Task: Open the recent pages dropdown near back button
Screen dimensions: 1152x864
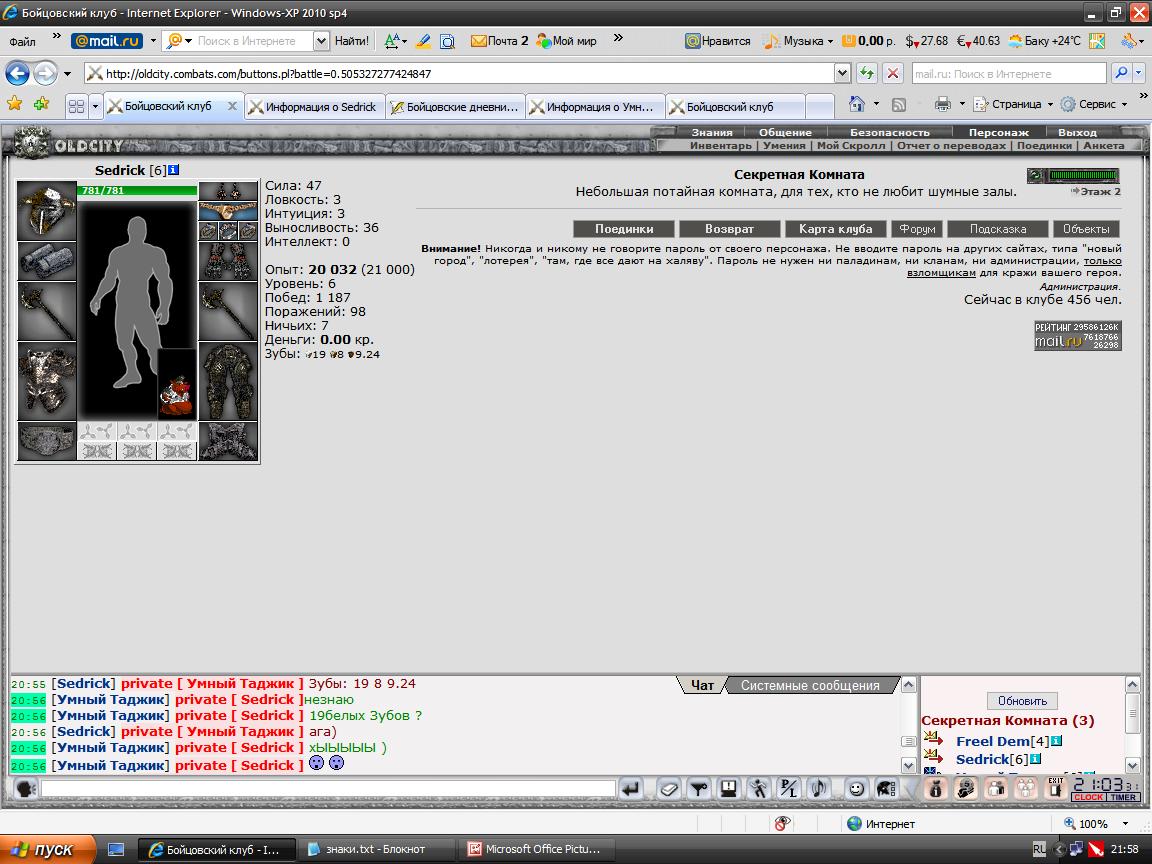Action: pyautogui.click(x=68, y=73)
